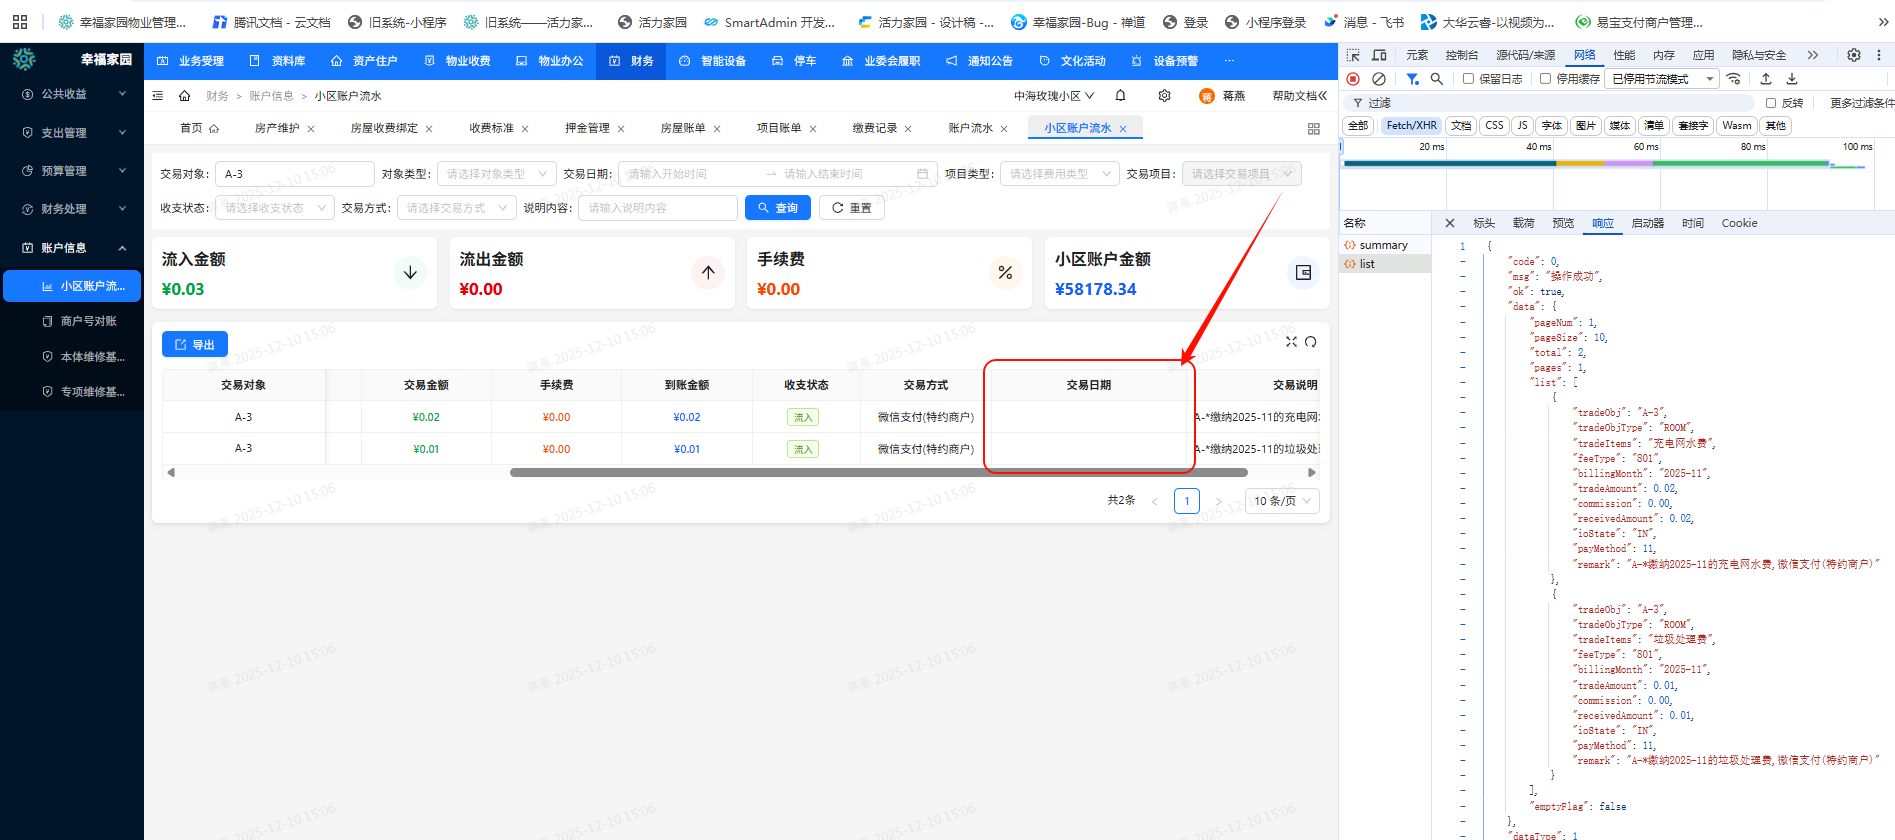
Task: Click the 查询 search button
Action: pos(777,208)
